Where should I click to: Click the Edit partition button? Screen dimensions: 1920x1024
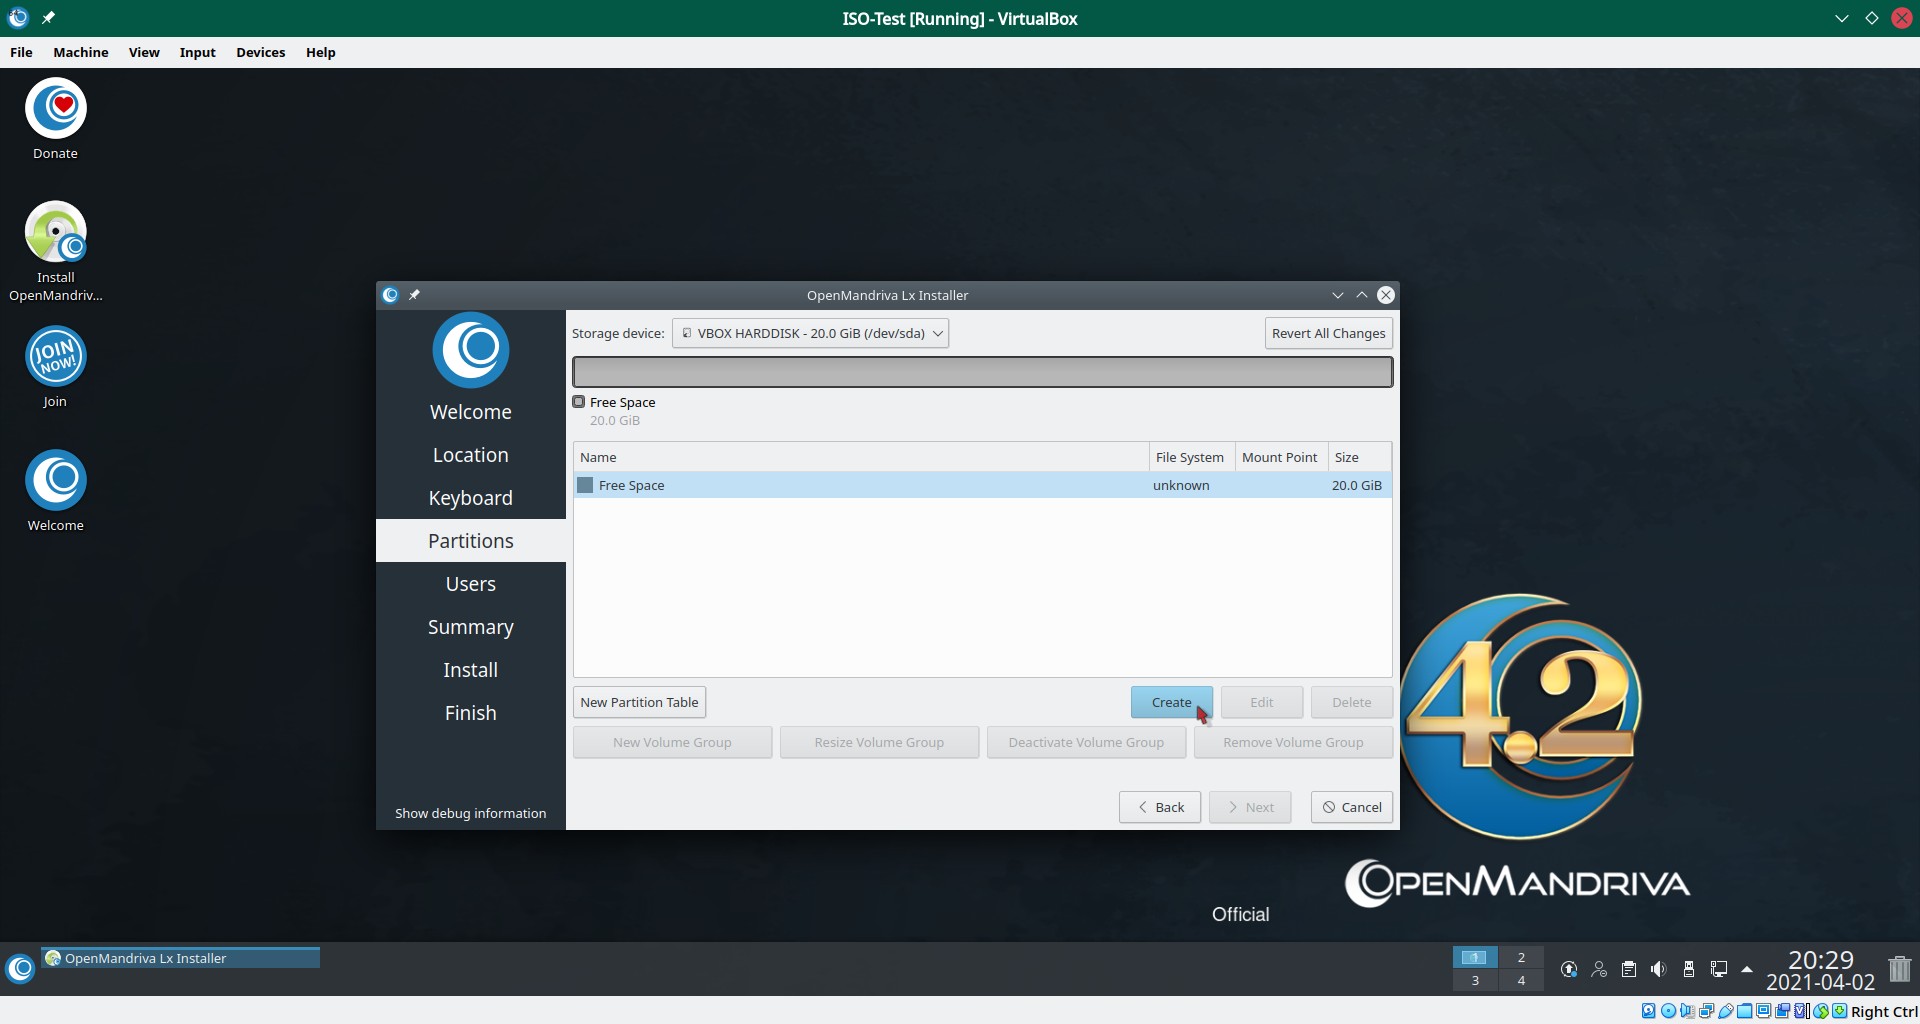tap(1262, 702)
